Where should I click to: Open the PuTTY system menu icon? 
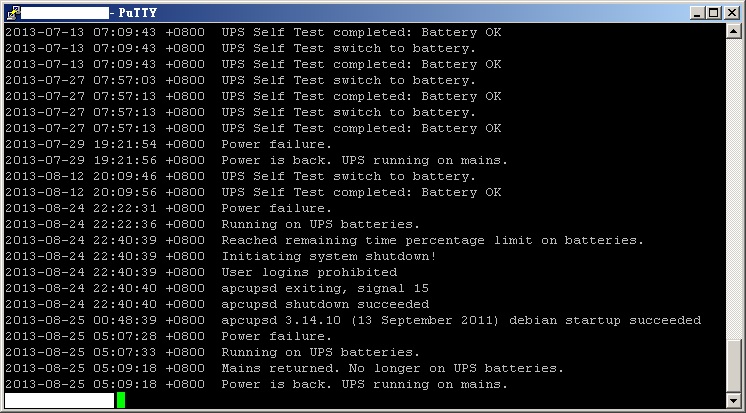(11, 12)
